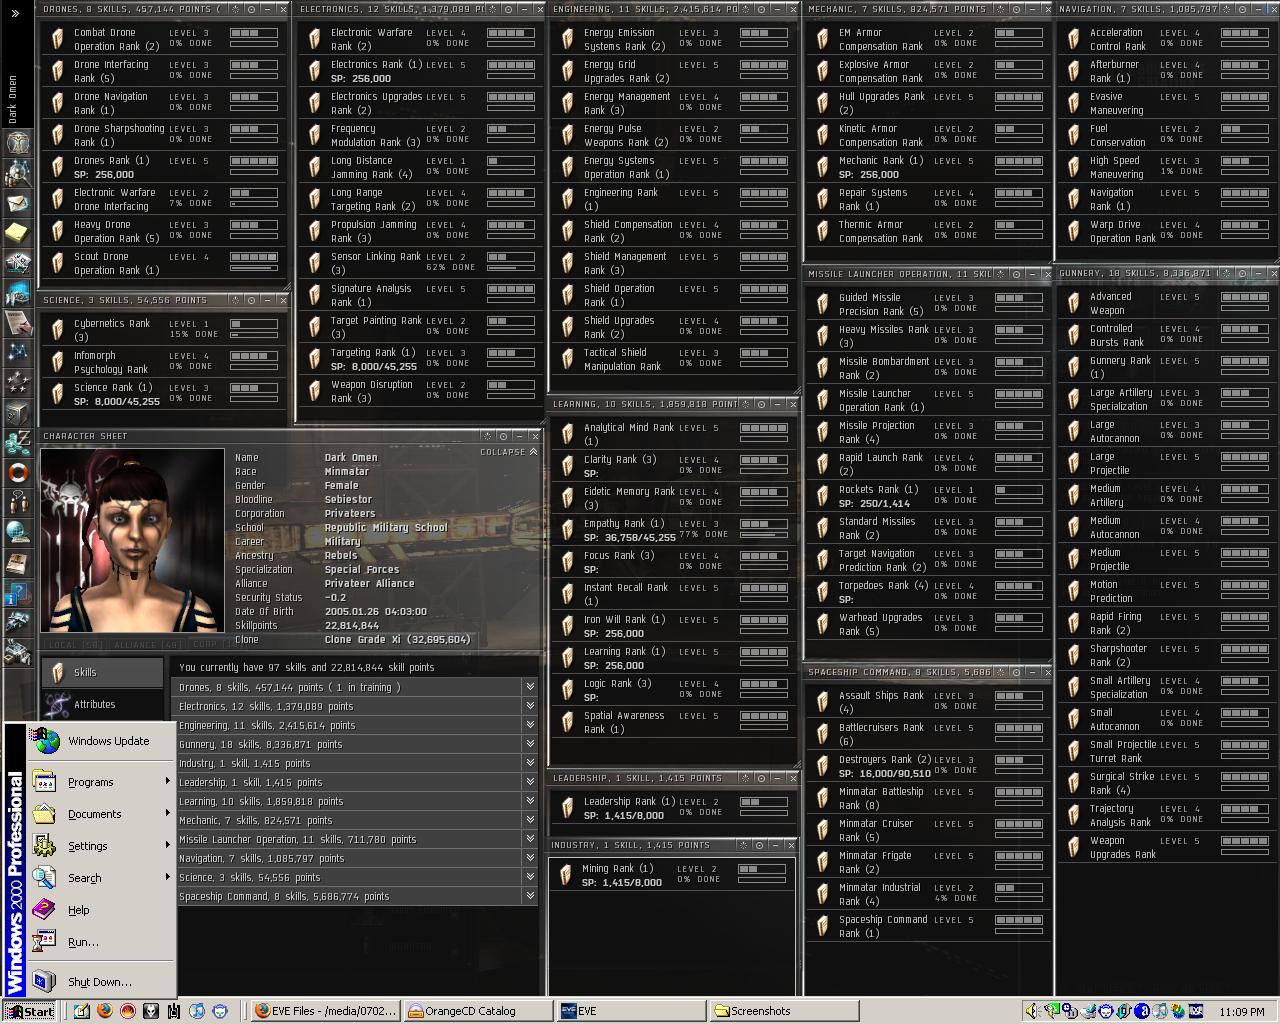
Task: Switch to the Skills tab
Action: click(102, 672)
